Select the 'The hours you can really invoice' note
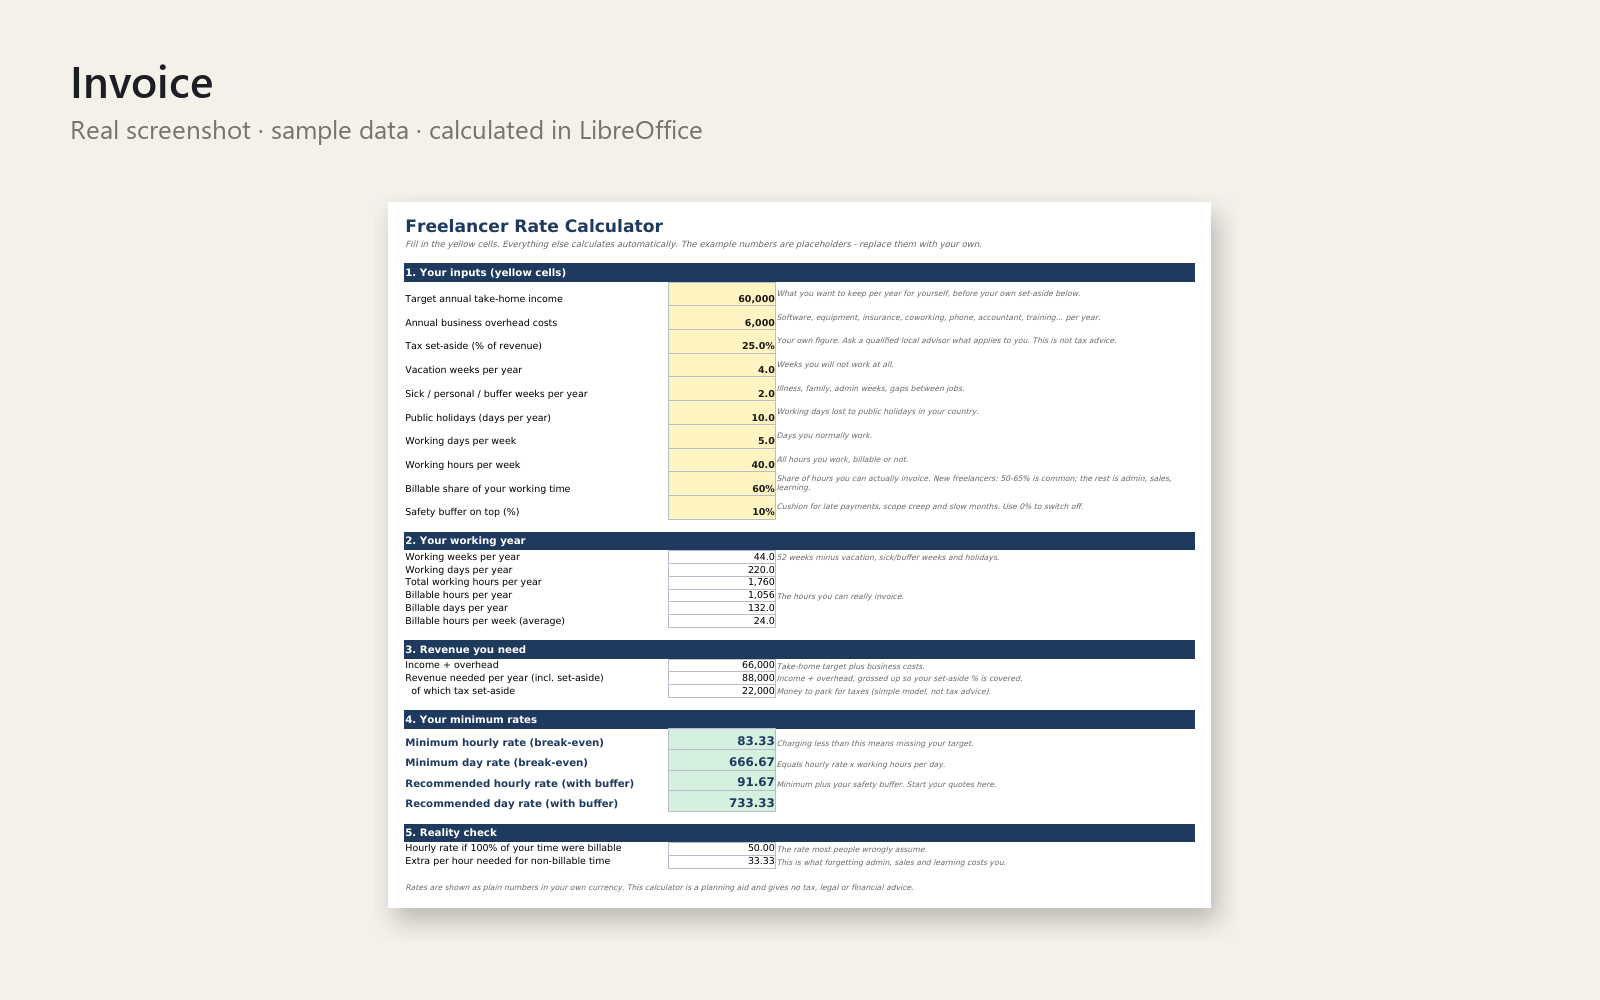Viewport: 1600px width, 1000px height. tap(840, 596)
